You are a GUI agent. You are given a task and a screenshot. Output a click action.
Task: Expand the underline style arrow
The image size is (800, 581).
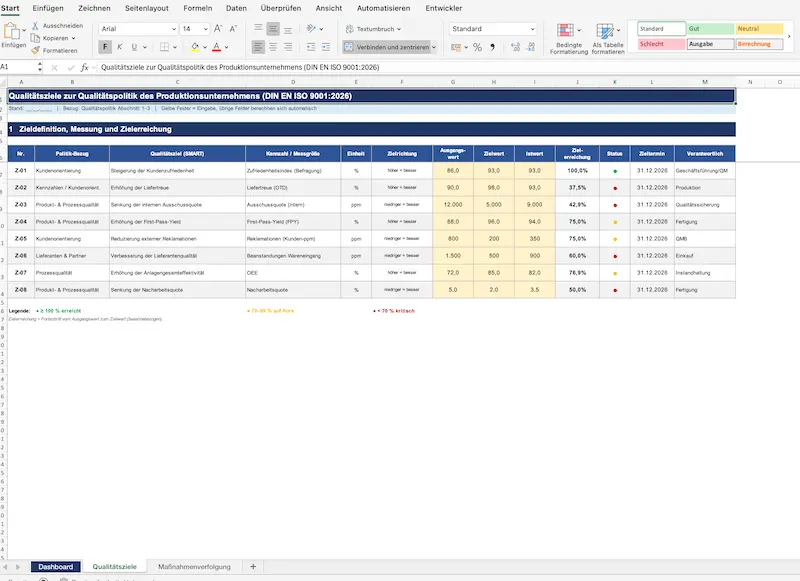145,47
